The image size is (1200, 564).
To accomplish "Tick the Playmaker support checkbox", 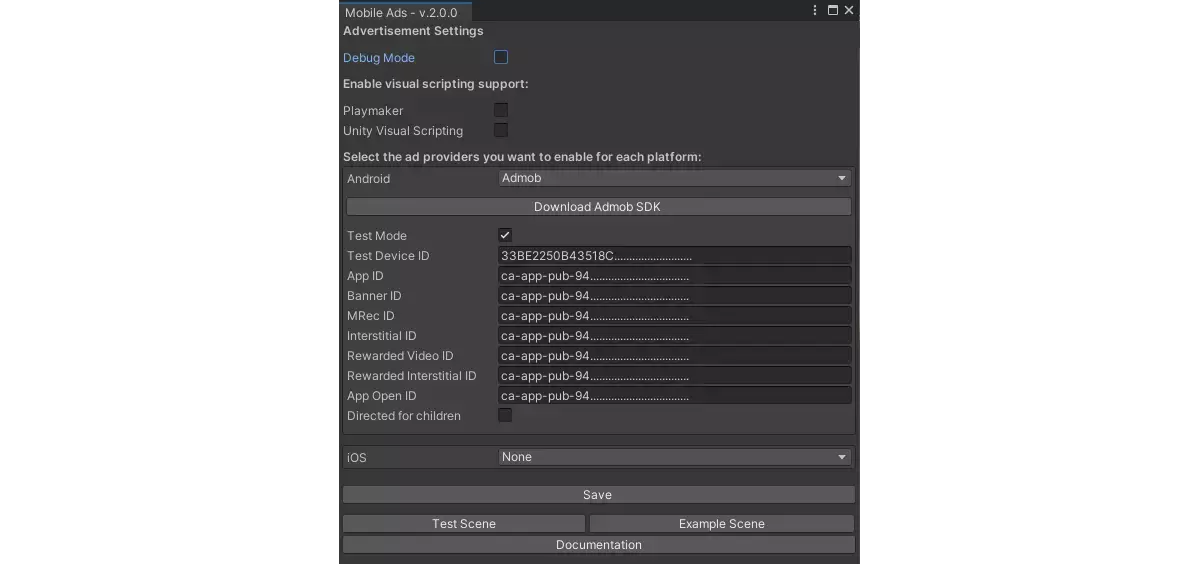I will 501,110.
